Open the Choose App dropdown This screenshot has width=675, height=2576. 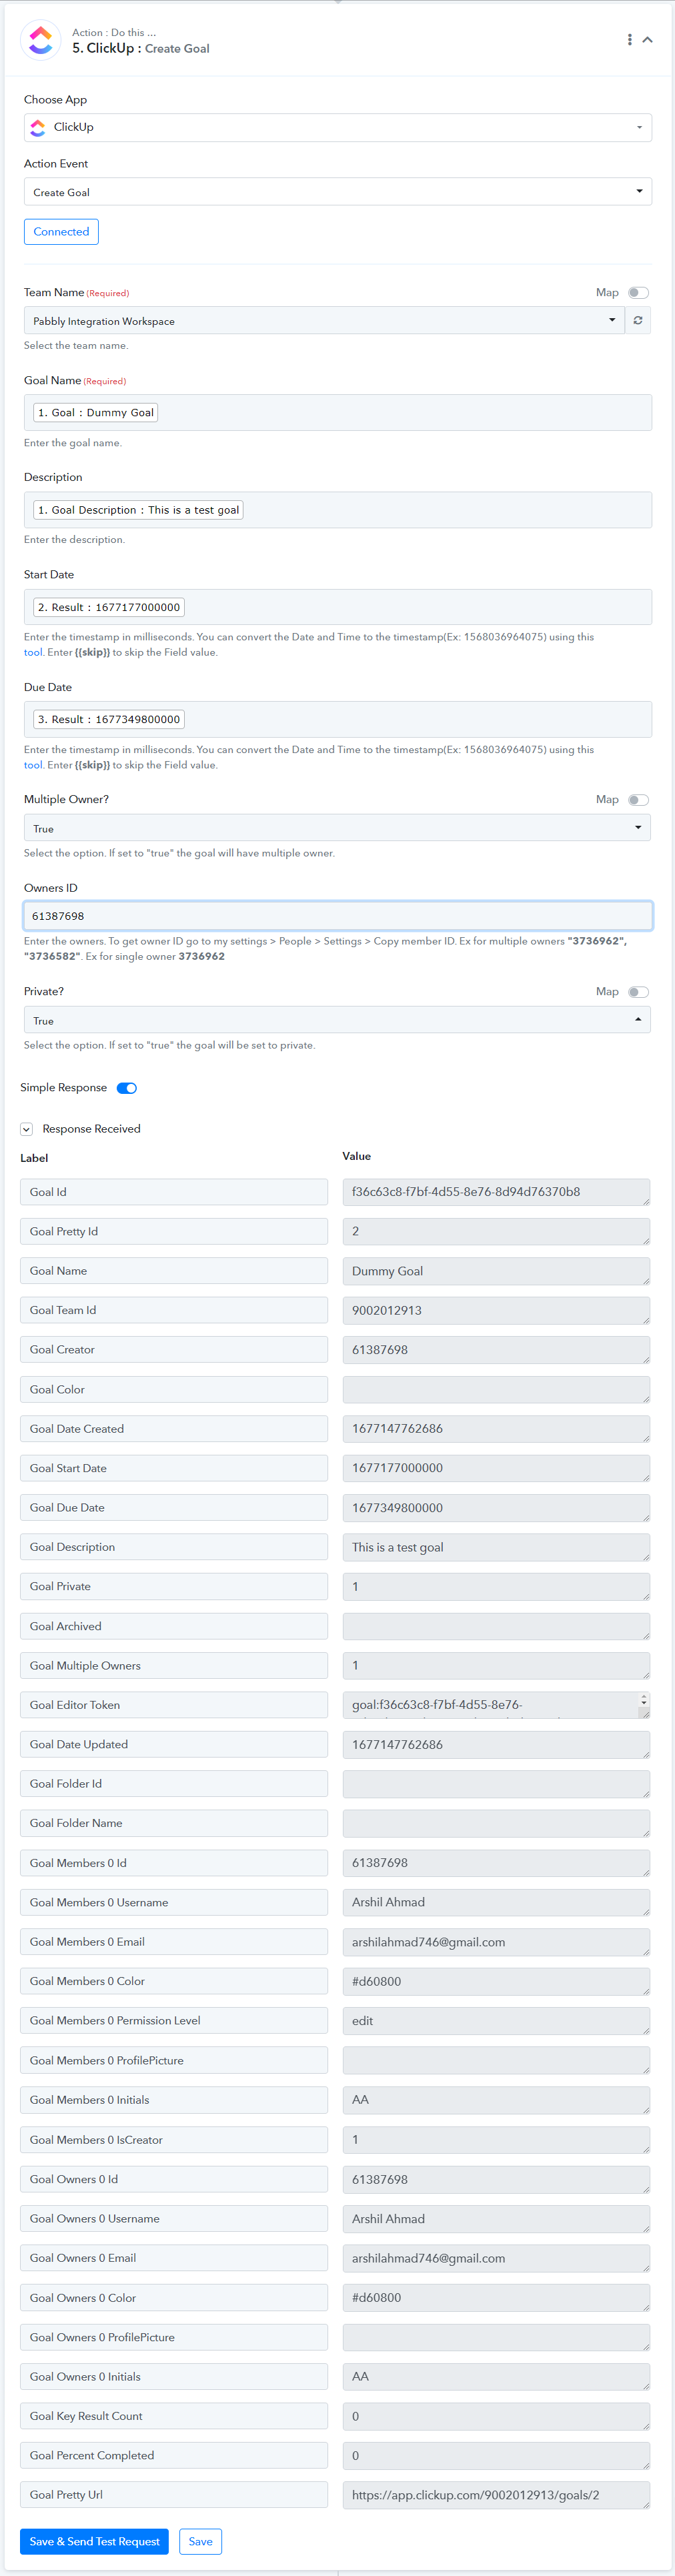tap(338, 127)
